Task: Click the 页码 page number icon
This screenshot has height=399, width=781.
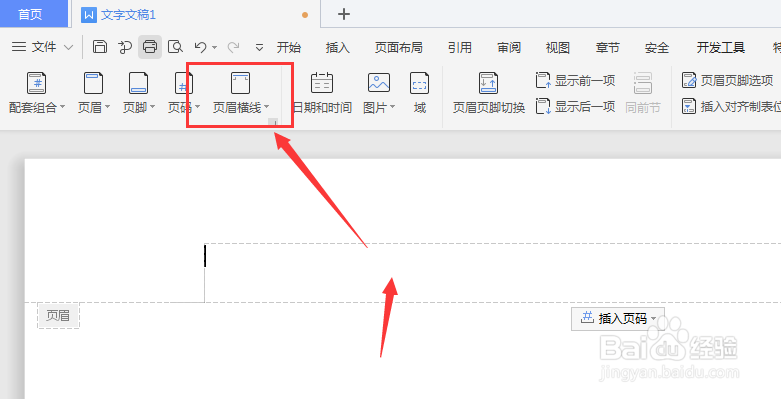Action: coord(183,83)
